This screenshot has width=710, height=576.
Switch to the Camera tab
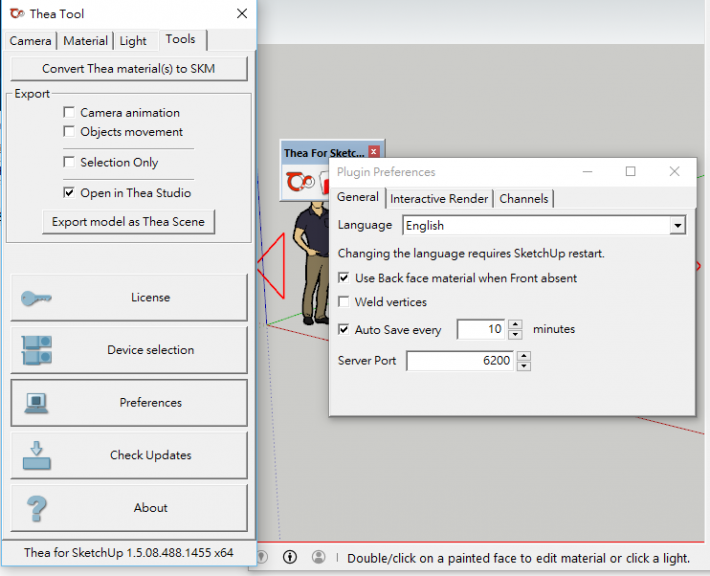30,41
